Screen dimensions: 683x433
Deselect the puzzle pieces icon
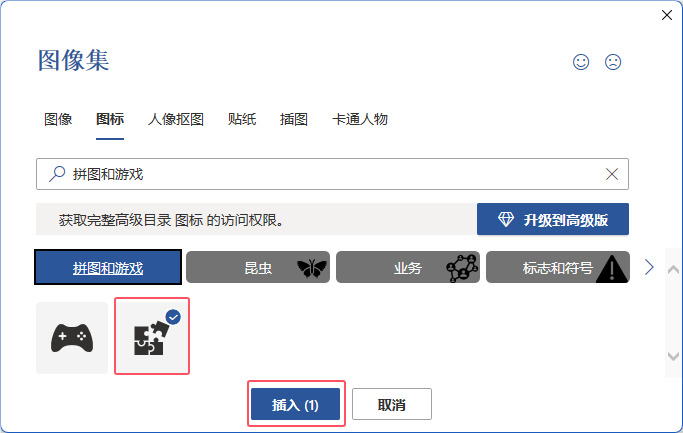tap(152, 336)
